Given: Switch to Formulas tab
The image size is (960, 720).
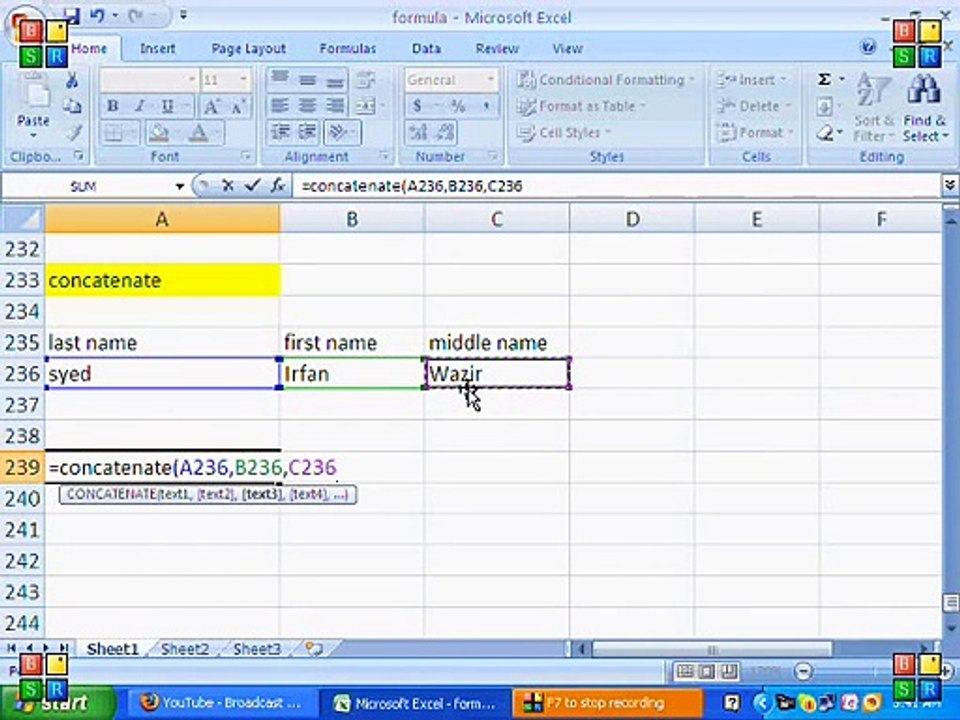Looking at the screenshot, I should pos(348,48).
